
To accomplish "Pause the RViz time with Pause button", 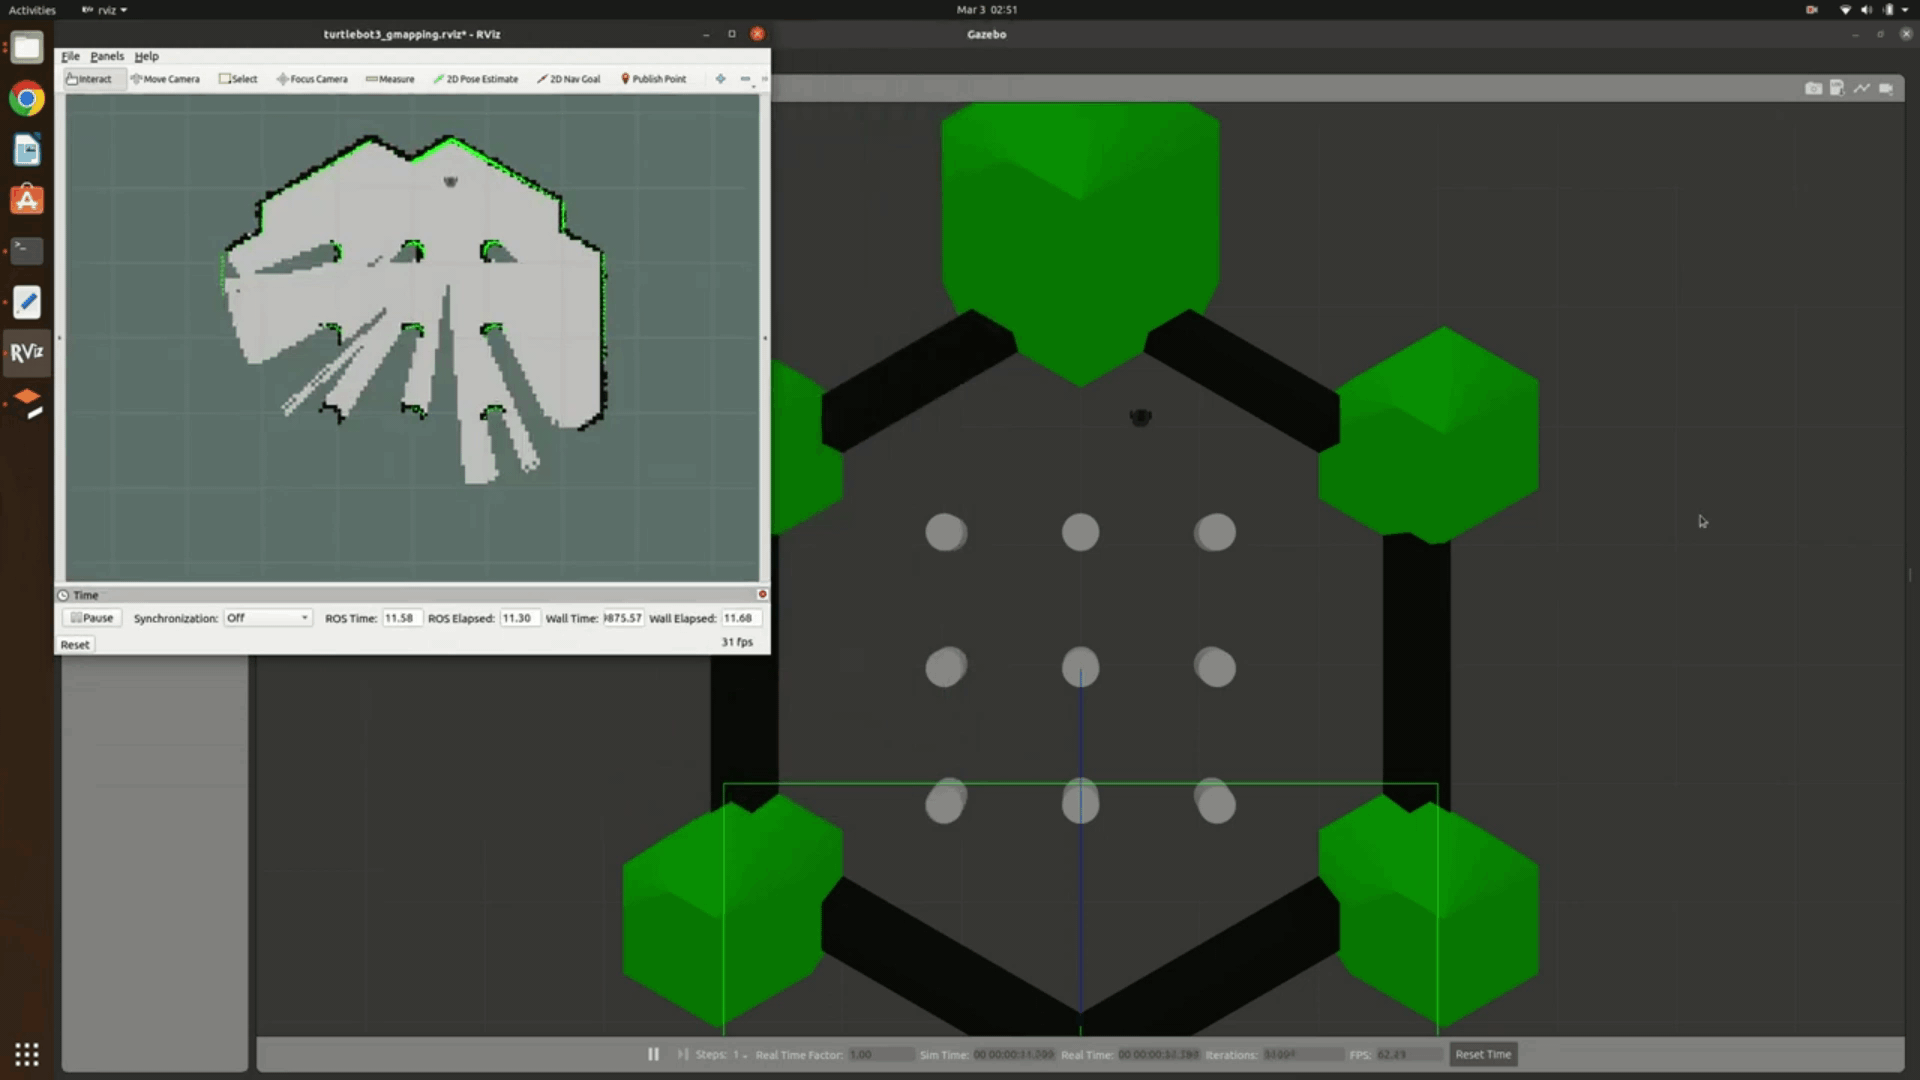I will (92, 618).
